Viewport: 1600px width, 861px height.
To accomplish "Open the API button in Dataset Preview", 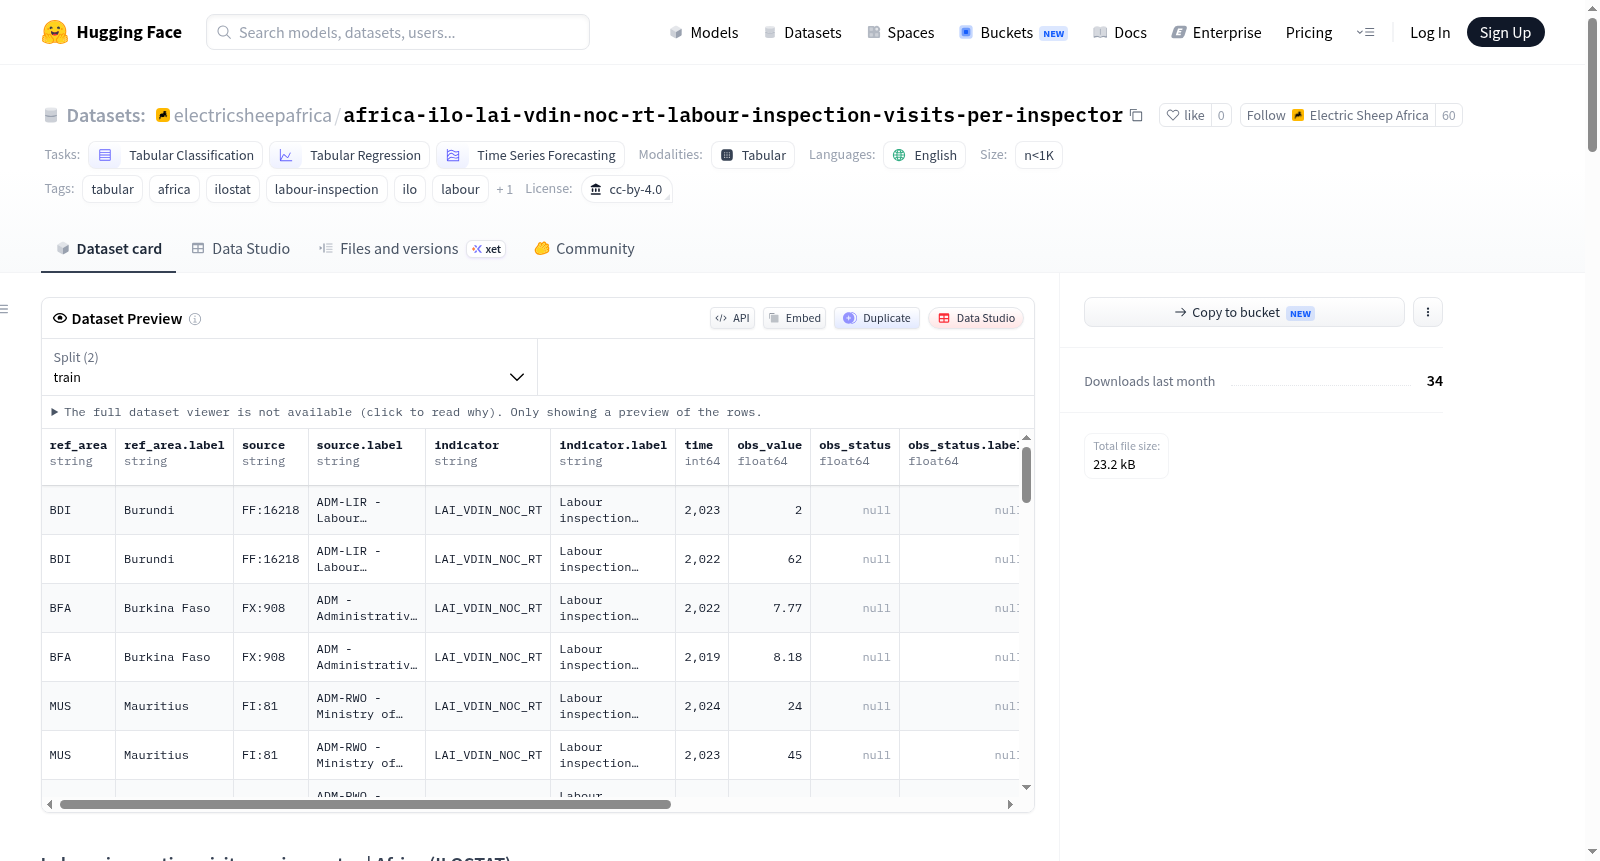I will (x=732, y=318).
